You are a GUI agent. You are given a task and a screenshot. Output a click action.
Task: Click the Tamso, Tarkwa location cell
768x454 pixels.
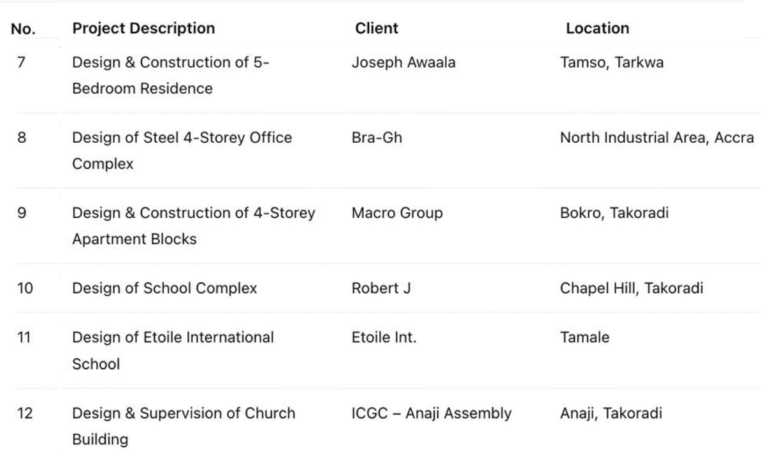(612, 62)
